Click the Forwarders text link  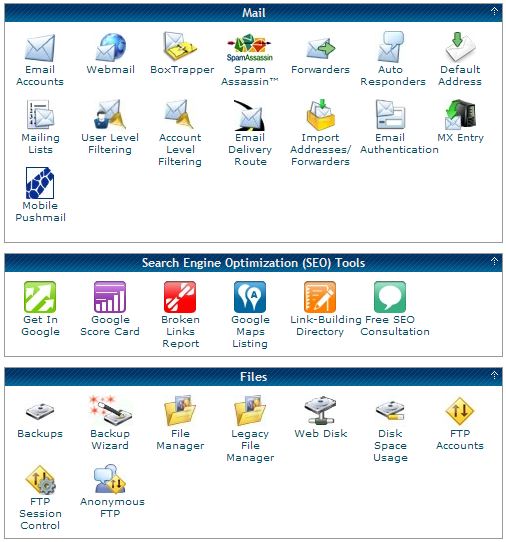click(x=320, y=69)
